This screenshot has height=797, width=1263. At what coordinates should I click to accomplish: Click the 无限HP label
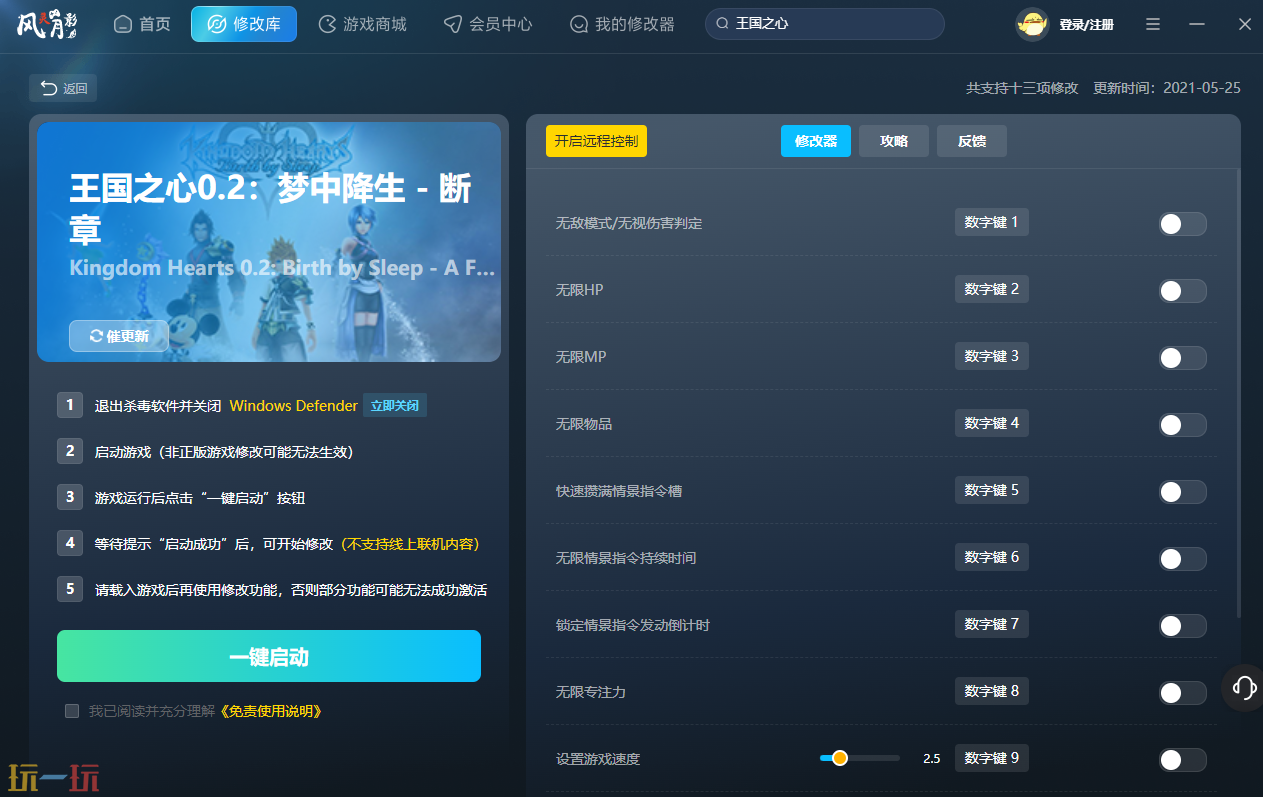coord(580,290)
